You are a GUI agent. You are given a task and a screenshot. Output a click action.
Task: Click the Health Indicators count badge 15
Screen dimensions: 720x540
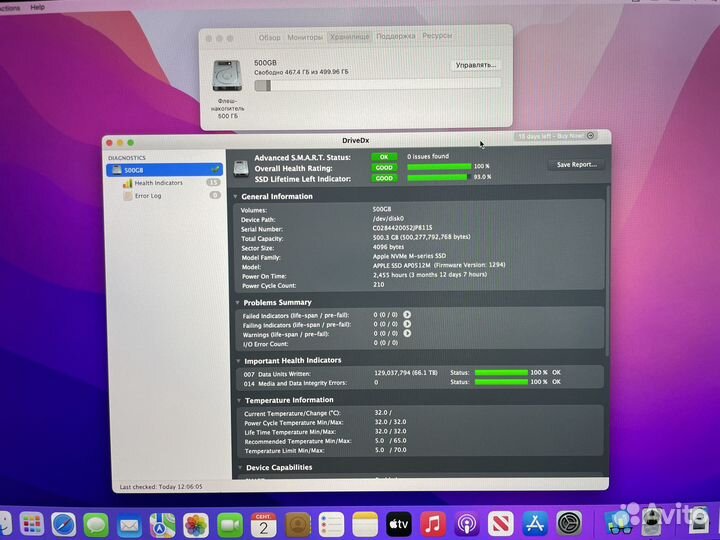(213, 182)
